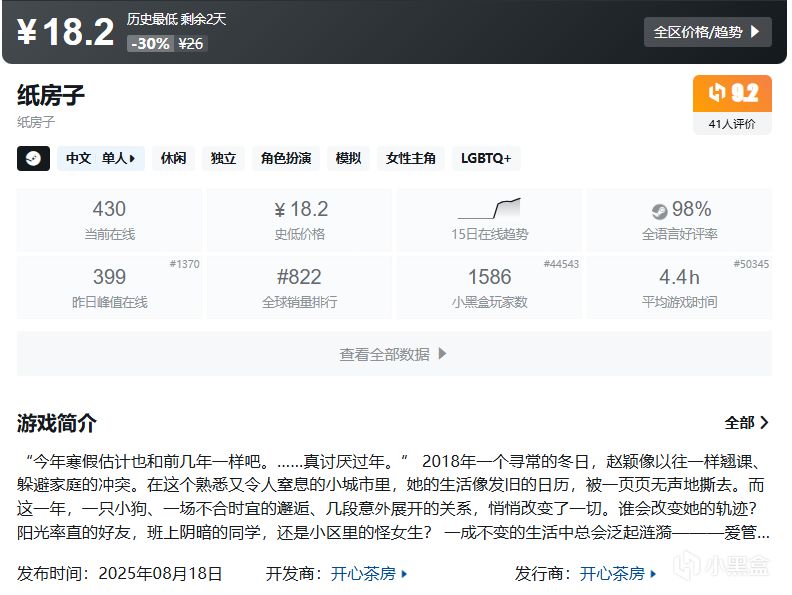Select the 女性主角 tag

coord(411,159)
